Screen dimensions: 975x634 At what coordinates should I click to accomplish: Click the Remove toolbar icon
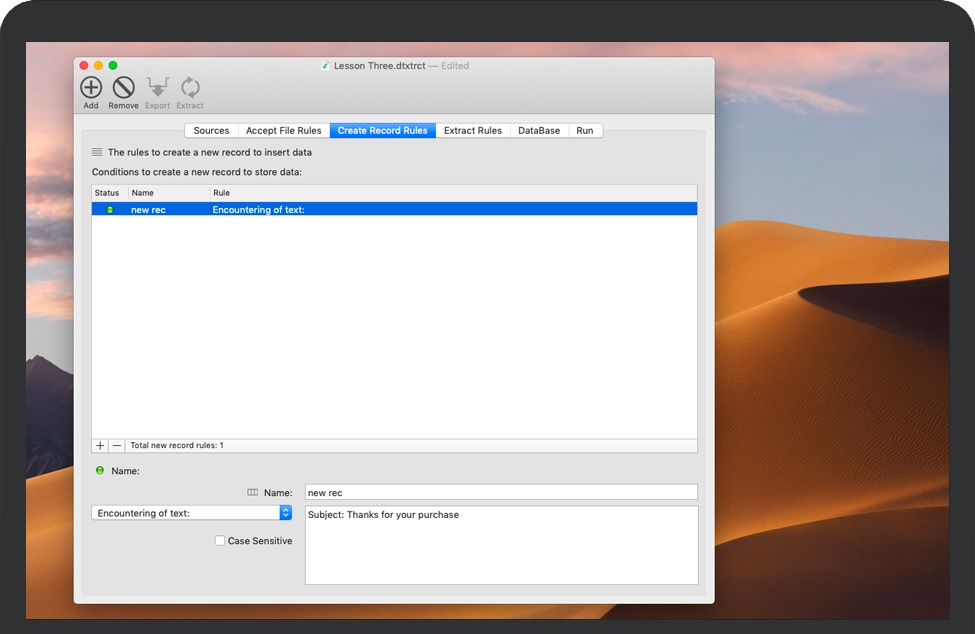pyautogui.click(x=123, y=88)
